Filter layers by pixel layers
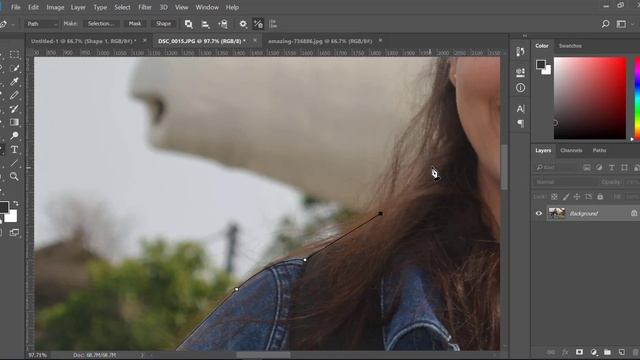Viewport: 640px width, 360px height. click(x=587, y=167)
